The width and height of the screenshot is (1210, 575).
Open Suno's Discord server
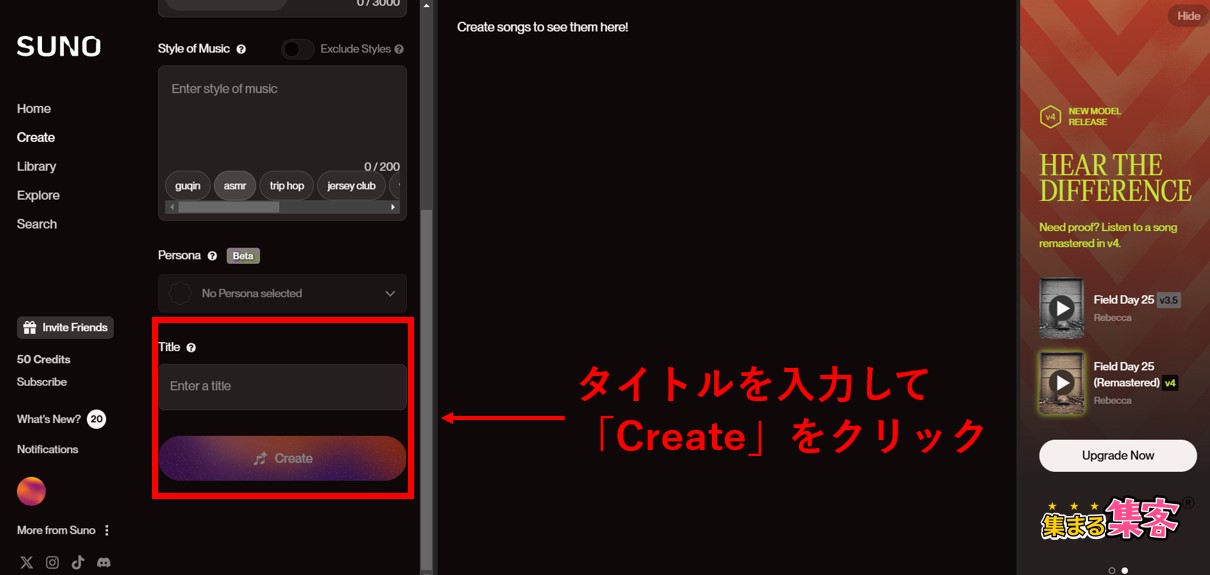104,562
